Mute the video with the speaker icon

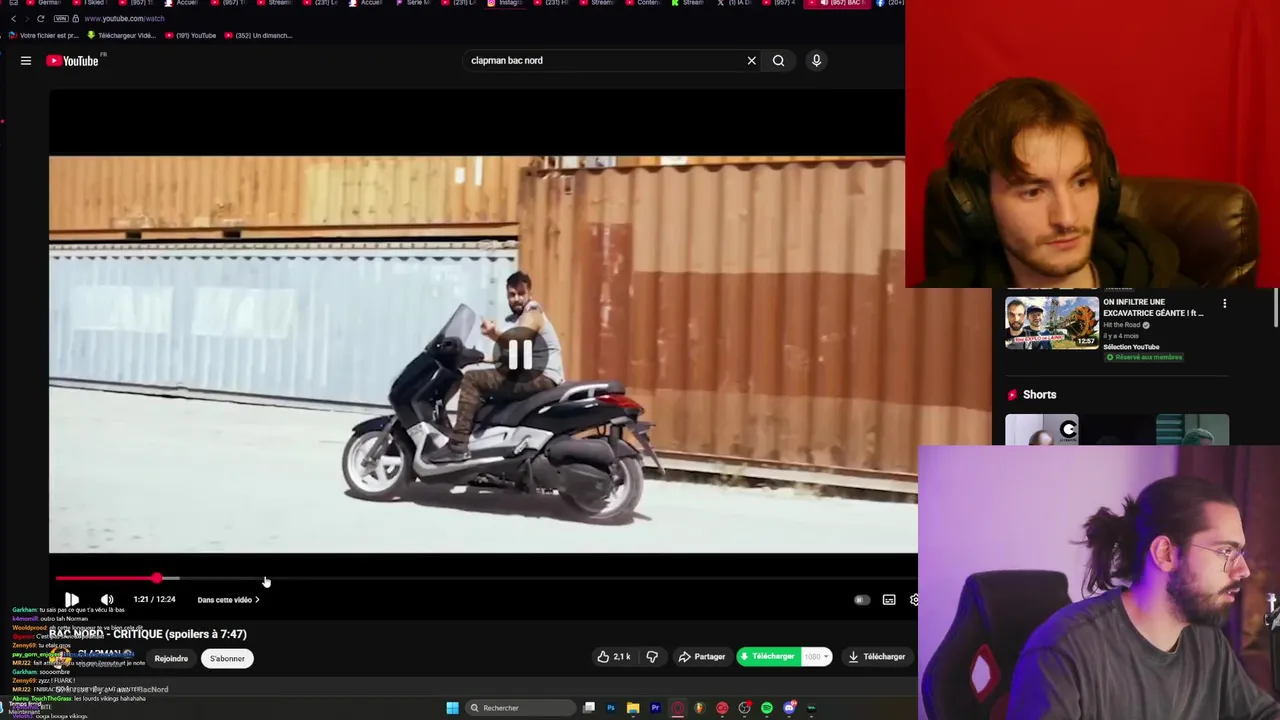tap(107, 600)
